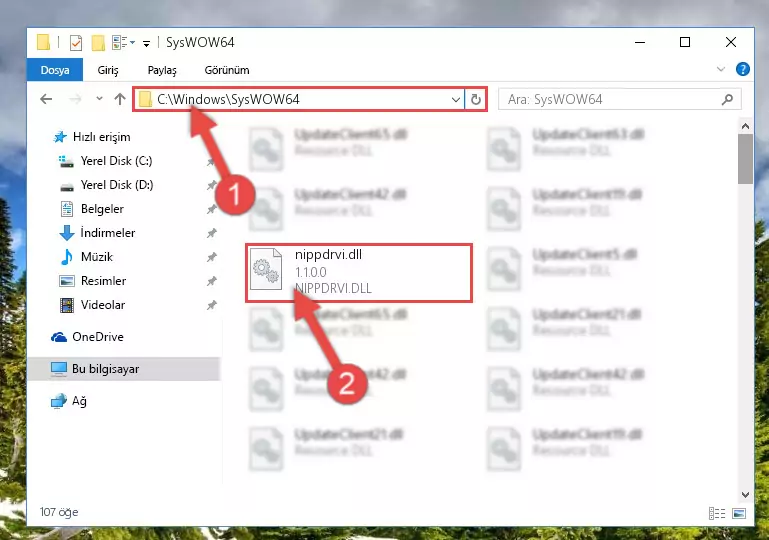Open Videolar folder in sidebar
The width and height of the screenshot is (769, 540).
pyautogui.click(x=92, y=305)
